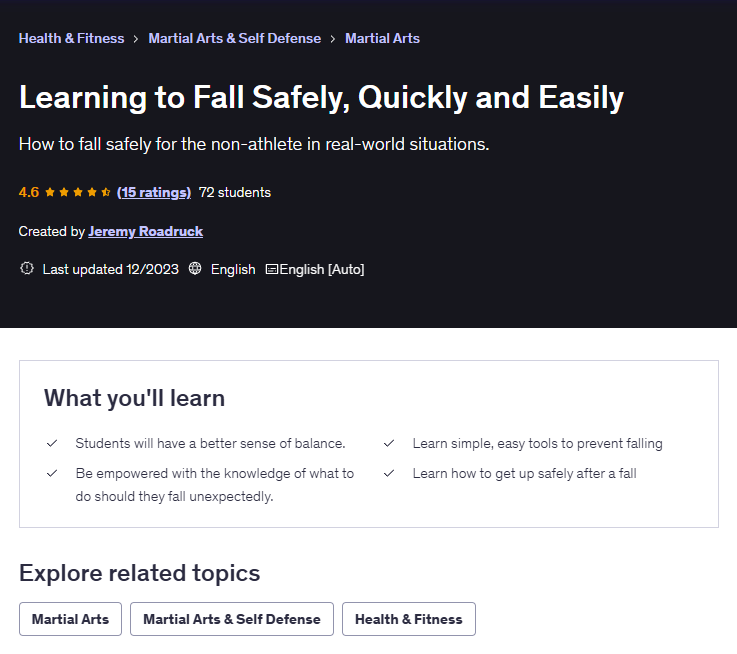
Task: Click the course title 'Learning to Fall Safely'
Action: pos(321,97)
